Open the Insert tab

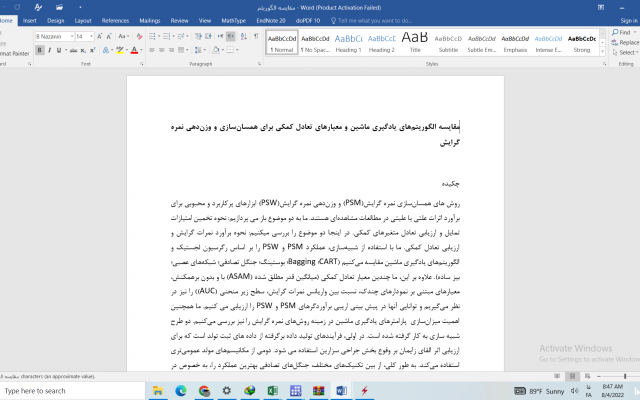click(29, 20)
